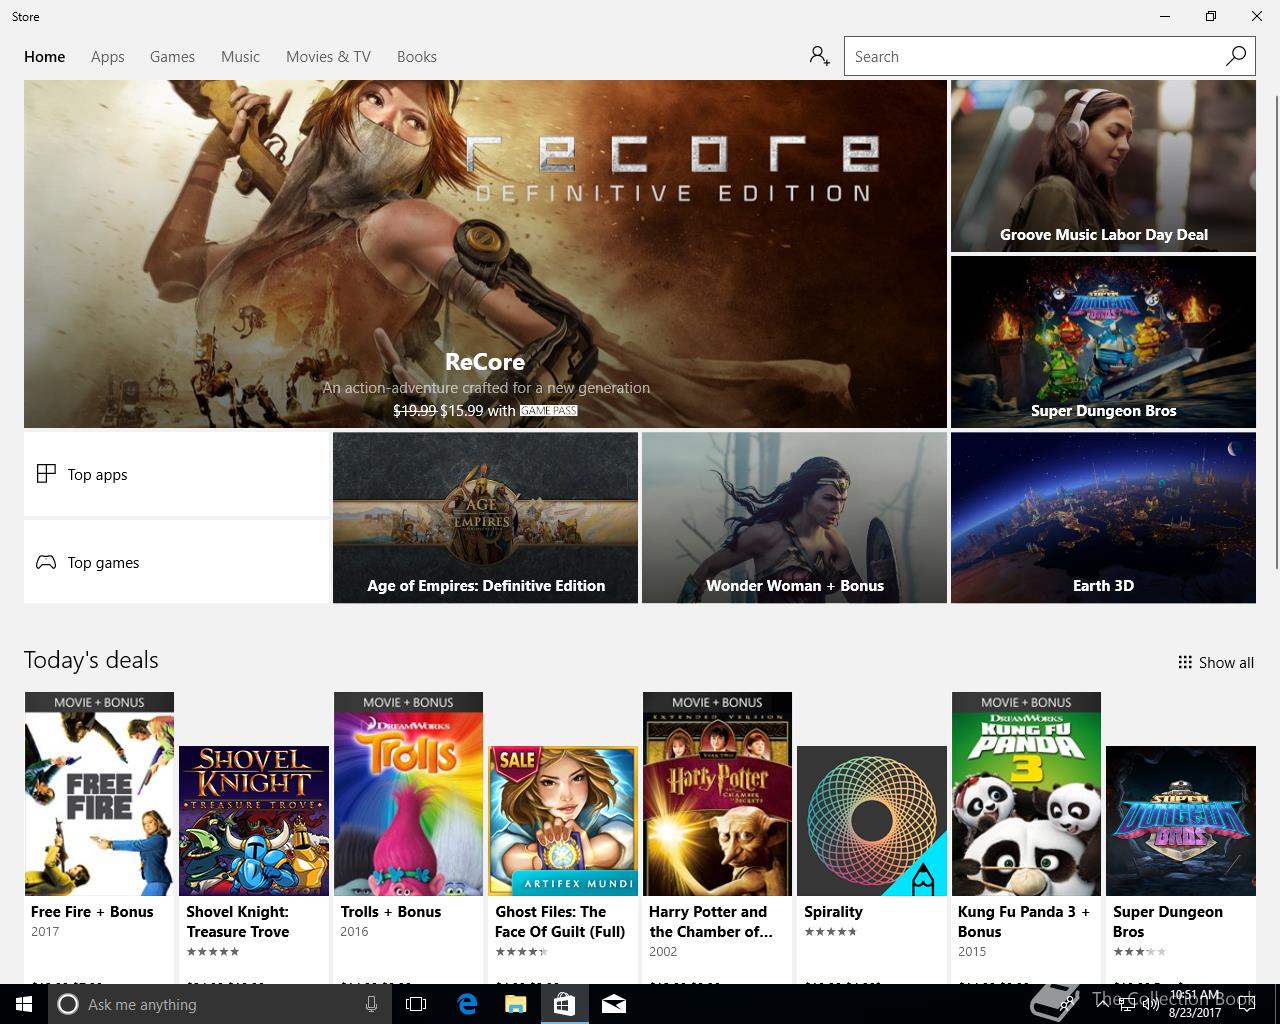Open the Earth 3D tile
Screen dimensions: 1280x1024
point(1103,518)
